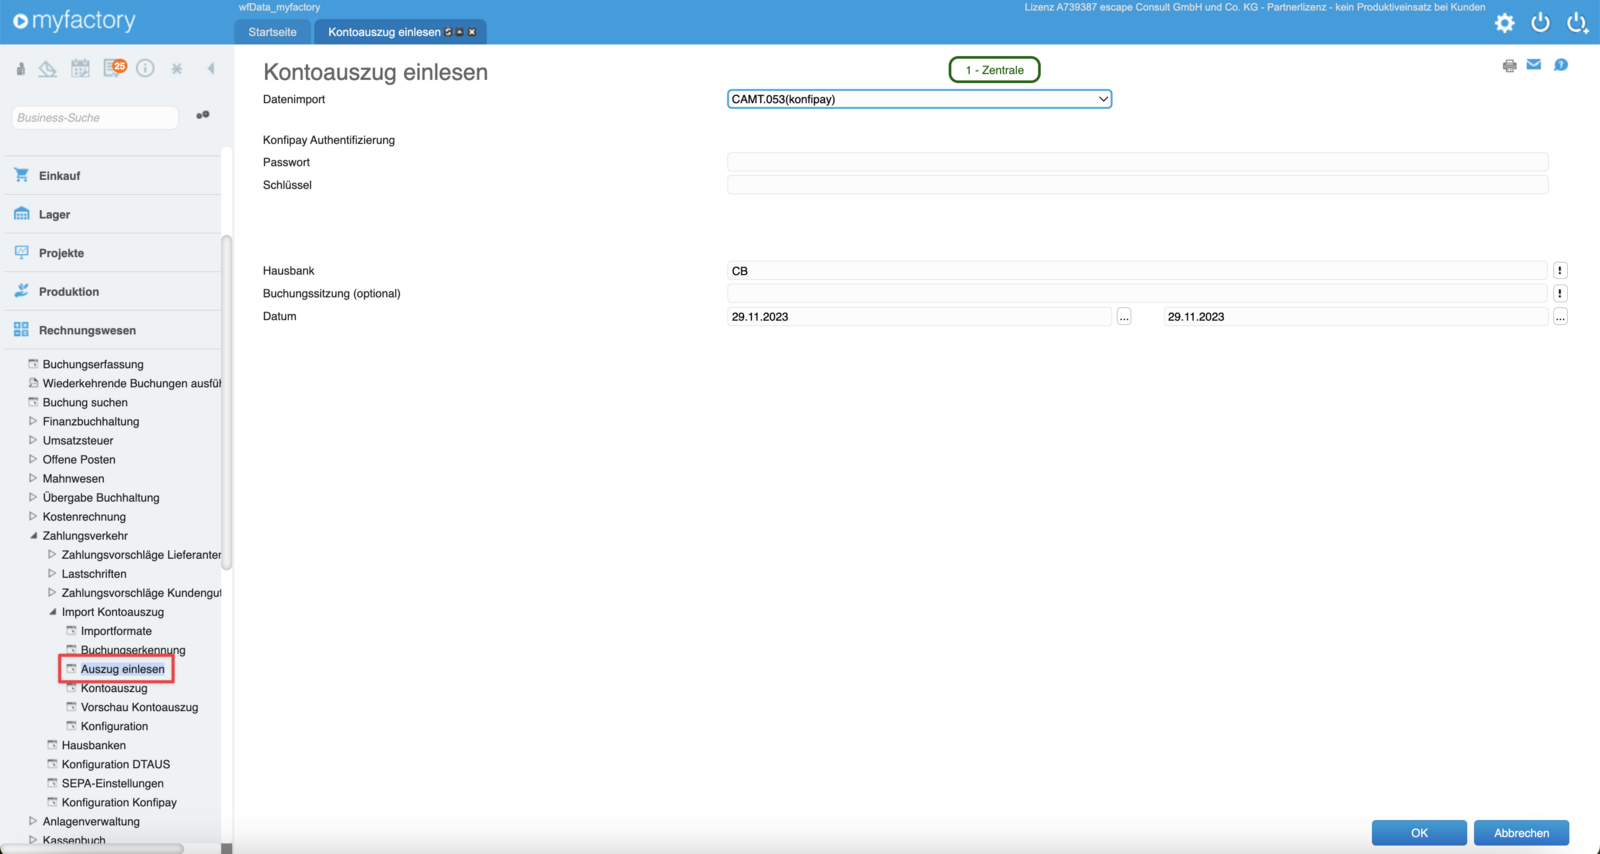1600x854 pixels.
Task: Open the Datenimport CAMT.053 dropdown
Action: [x=919, y=99]
